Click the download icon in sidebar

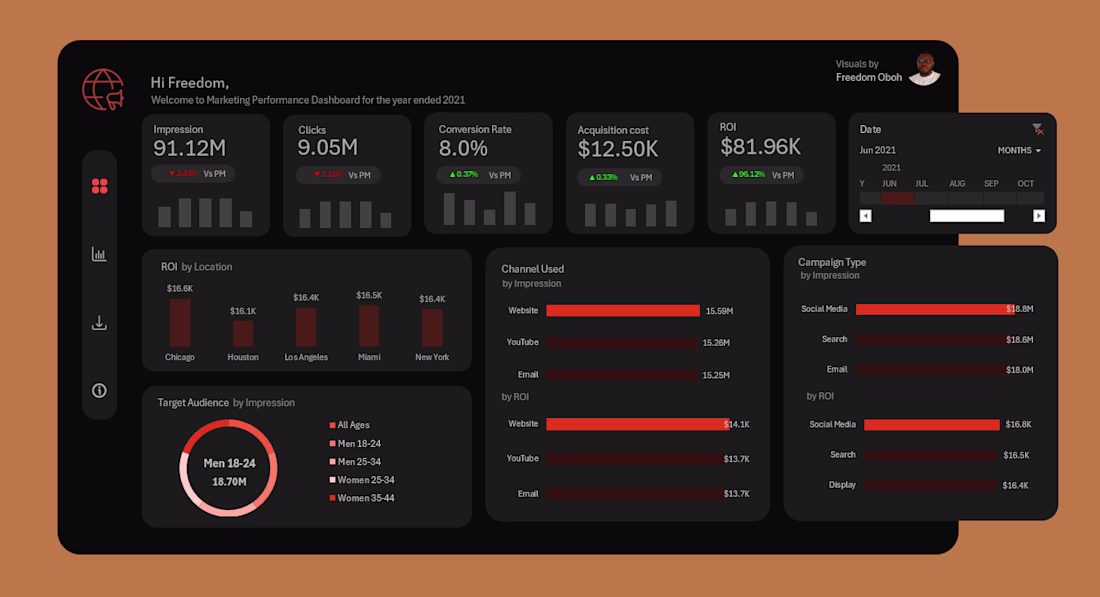pos(99,323)
